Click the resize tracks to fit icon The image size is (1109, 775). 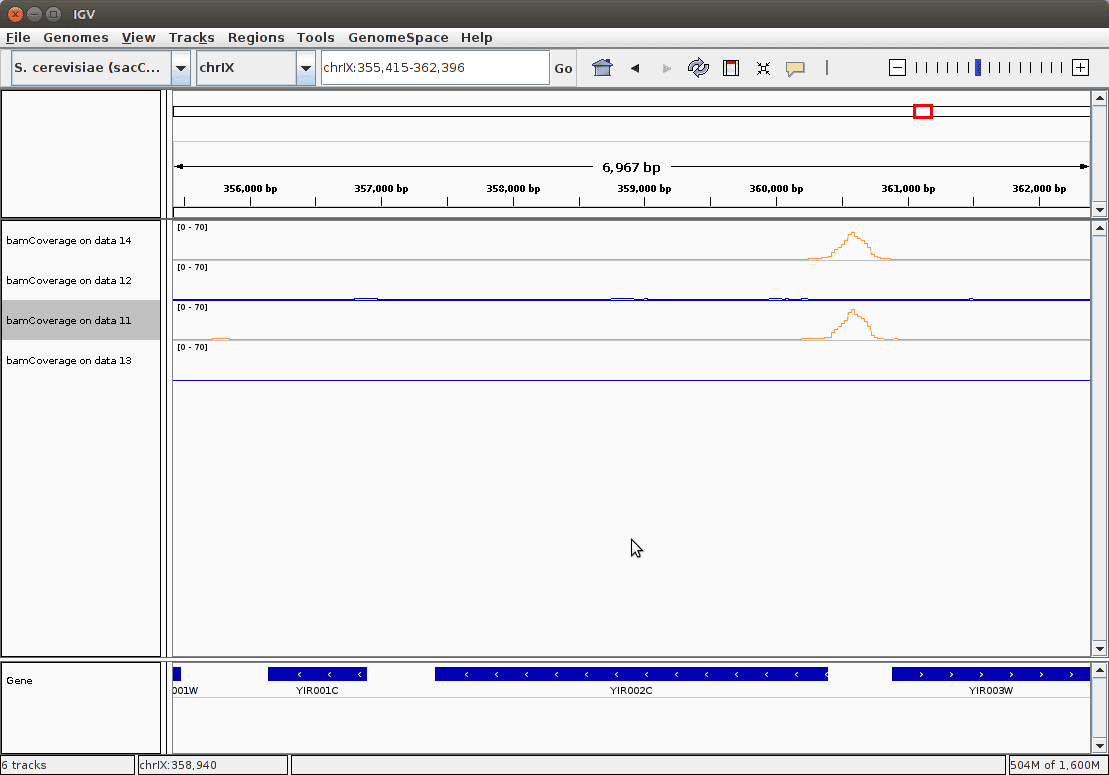[763, 68]
